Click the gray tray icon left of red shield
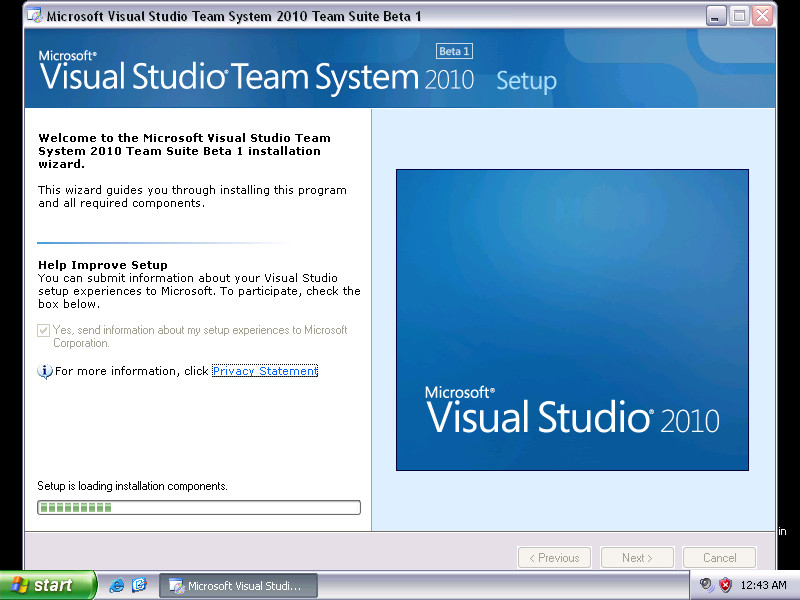The image size is (800, 600). pyautogui.click(x=707, y=585)
